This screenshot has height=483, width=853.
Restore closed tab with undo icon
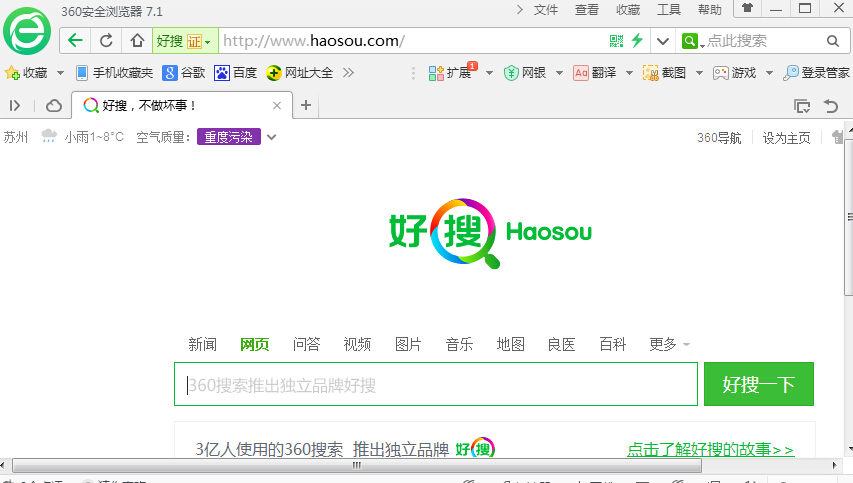pyautogui.click(x=831, y=106)
